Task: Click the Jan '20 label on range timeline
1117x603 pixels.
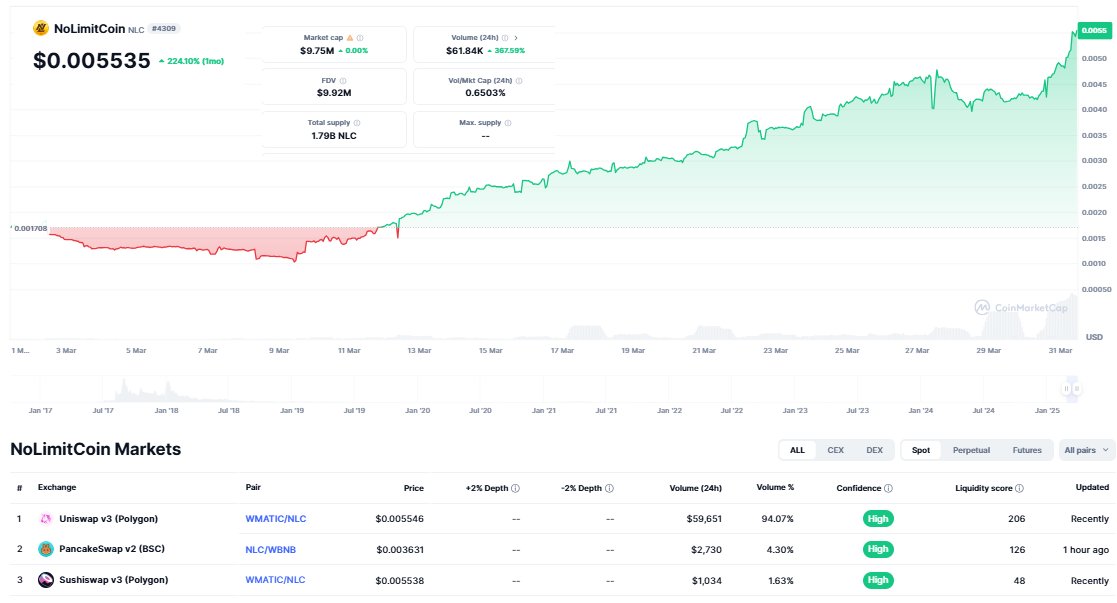Action: click(x=417, y=411)
